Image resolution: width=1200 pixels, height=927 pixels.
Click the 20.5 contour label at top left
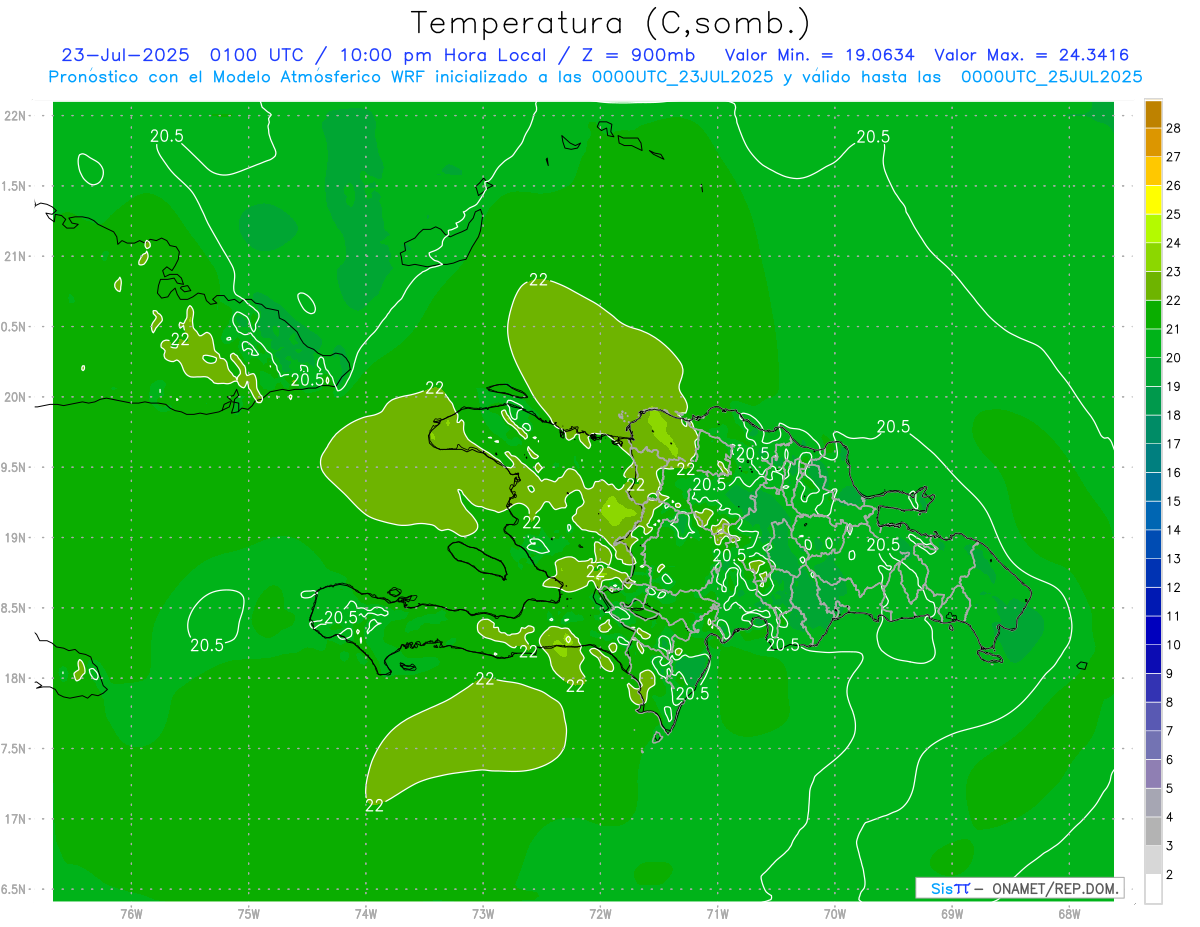coord(167,137)
